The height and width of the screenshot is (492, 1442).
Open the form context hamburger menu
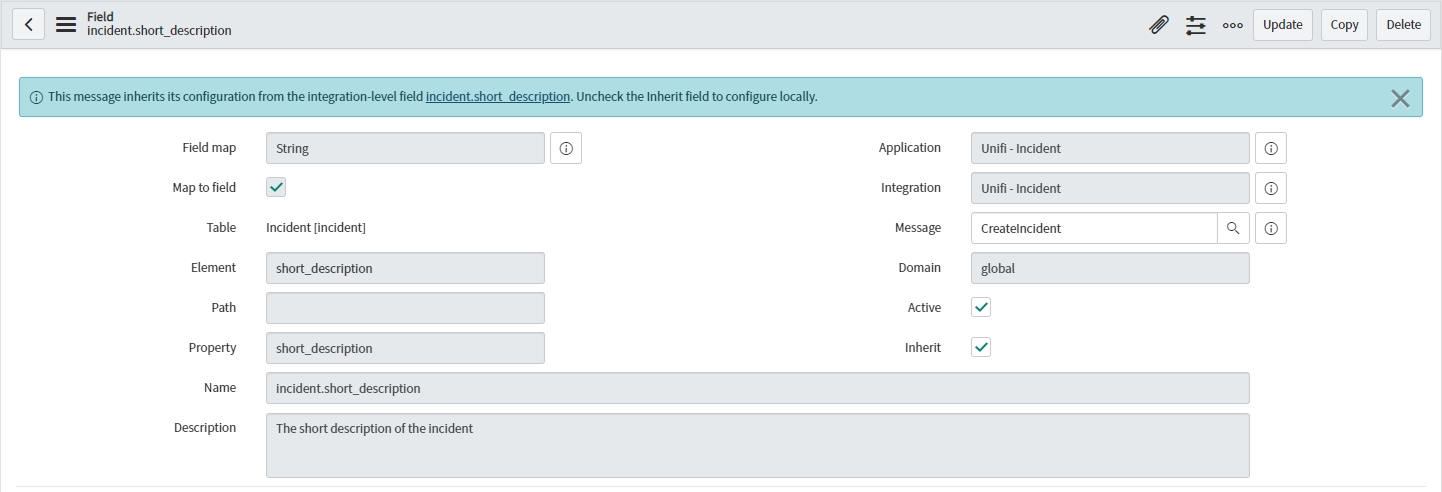coord(66,24)
